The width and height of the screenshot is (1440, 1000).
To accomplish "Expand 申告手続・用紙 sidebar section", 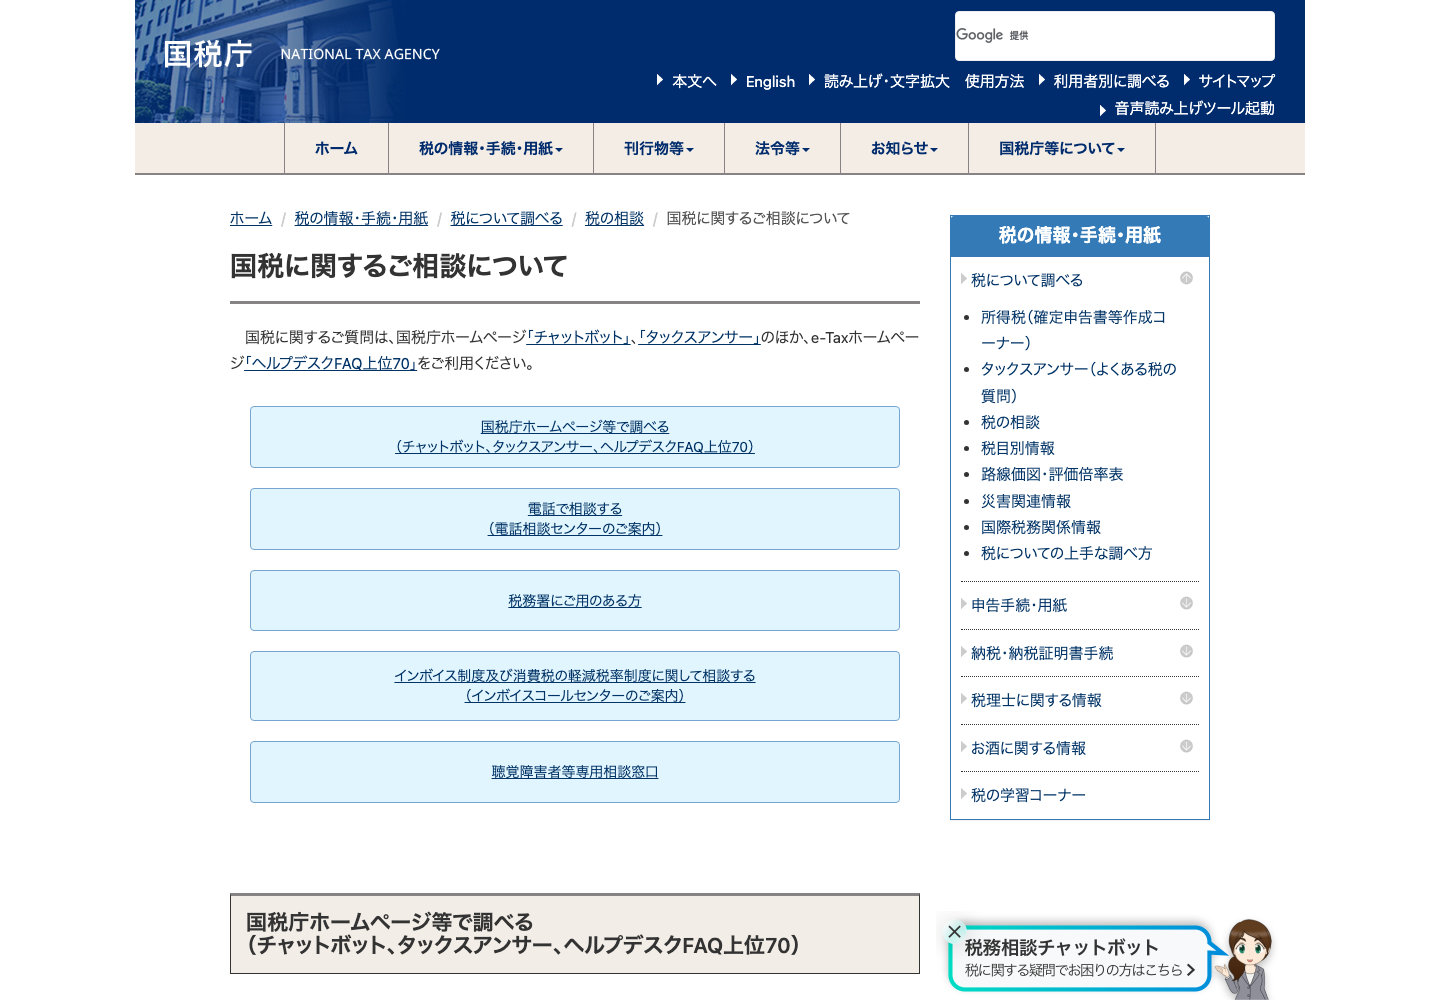I will 1019,605.
